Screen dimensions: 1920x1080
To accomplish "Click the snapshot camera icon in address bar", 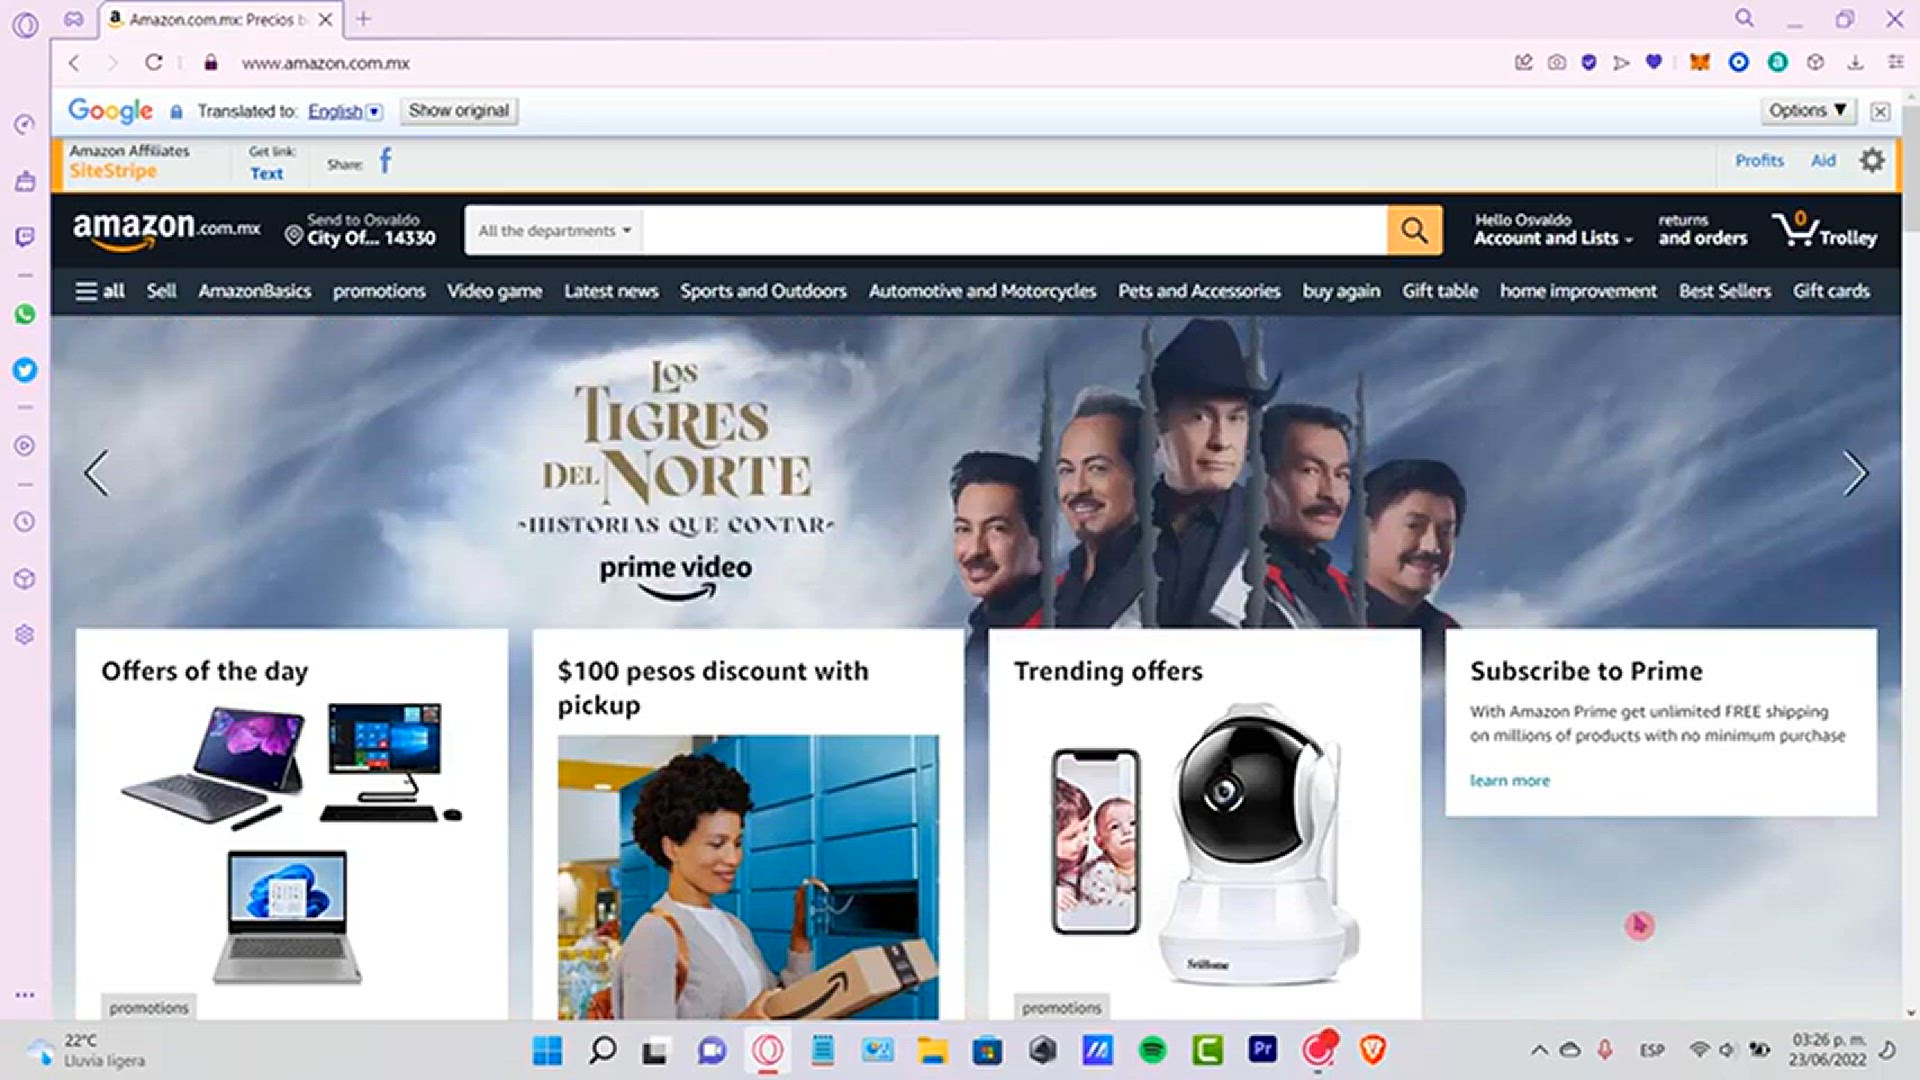I will (x=1557, y=63).
